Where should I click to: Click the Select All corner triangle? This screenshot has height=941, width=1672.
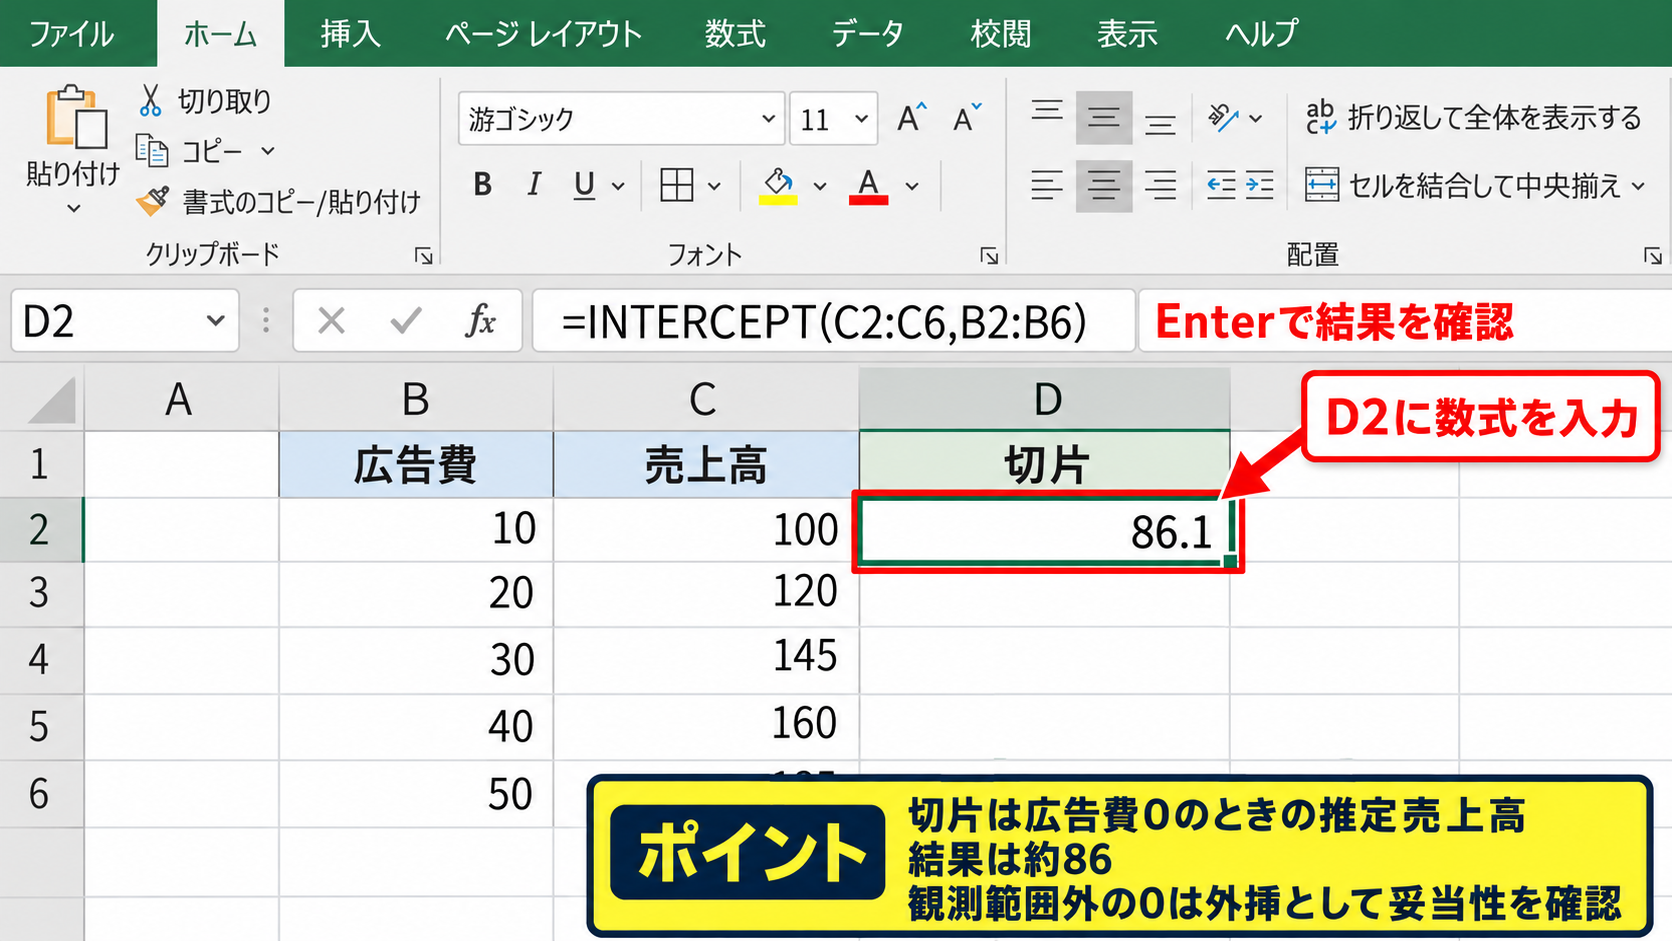tap(53, 400)
